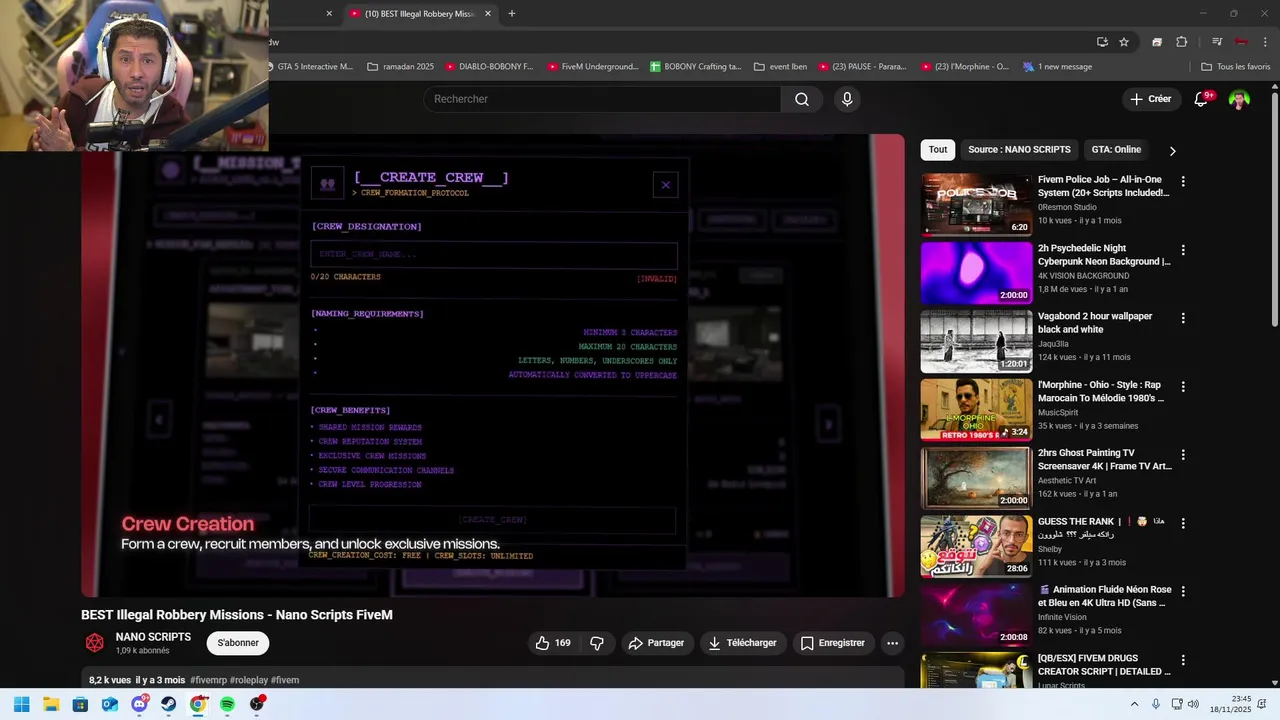Screen dimensions: 1280x720
Task: Open options menu for 2h Psychedelic Night video
Action: pos(1183,250)
